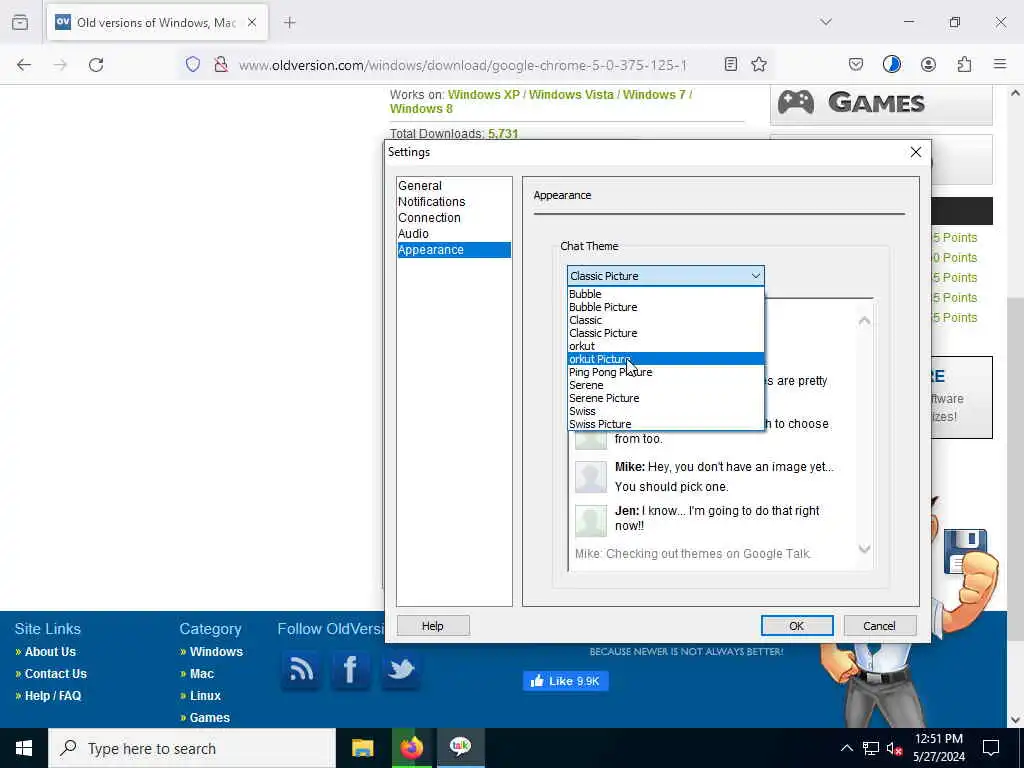Click Cancel in Settings dialog

coord(879,626)
